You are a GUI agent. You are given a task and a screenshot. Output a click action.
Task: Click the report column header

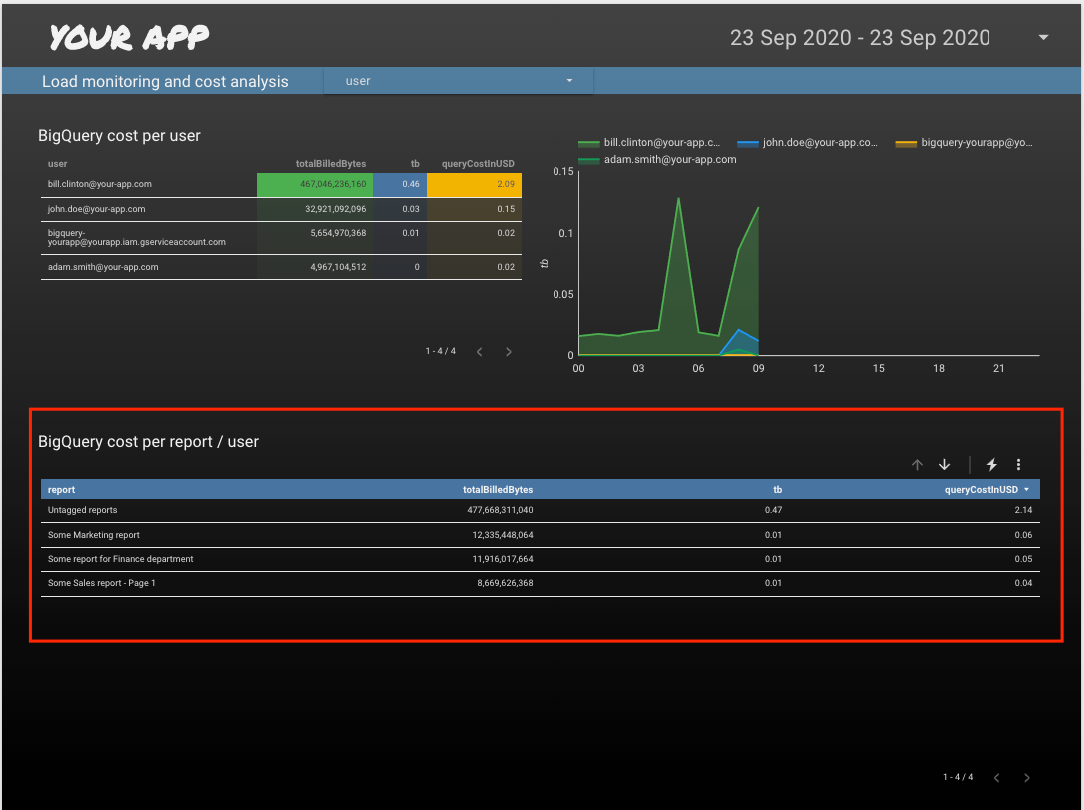62,490
